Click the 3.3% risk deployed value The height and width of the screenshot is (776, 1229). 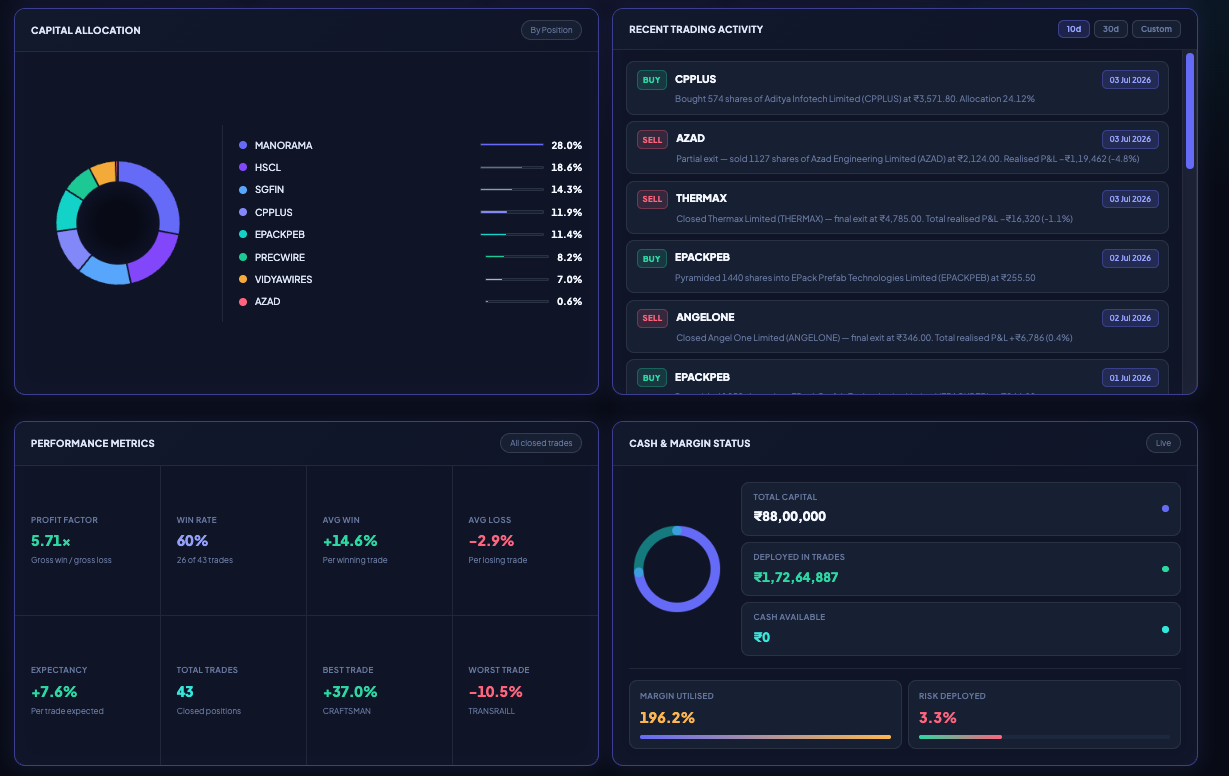(x=938, y=717)
